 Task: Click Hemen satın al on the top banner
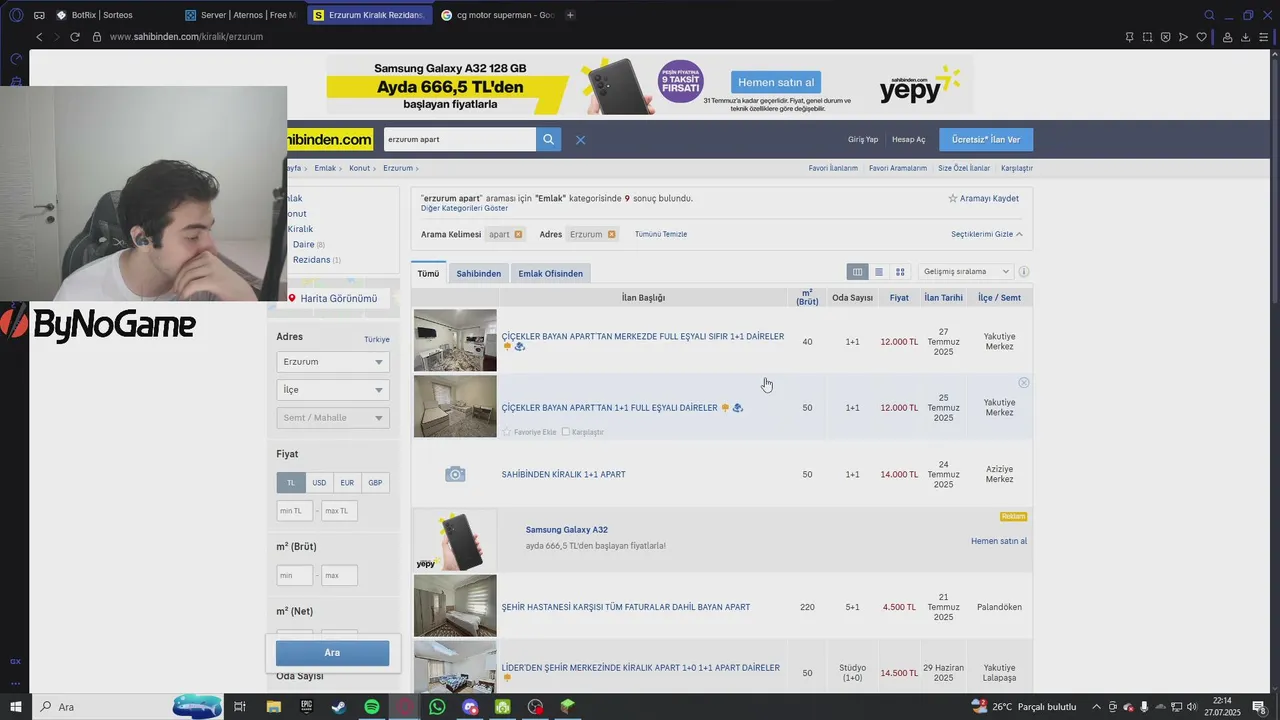pos(776,82)
